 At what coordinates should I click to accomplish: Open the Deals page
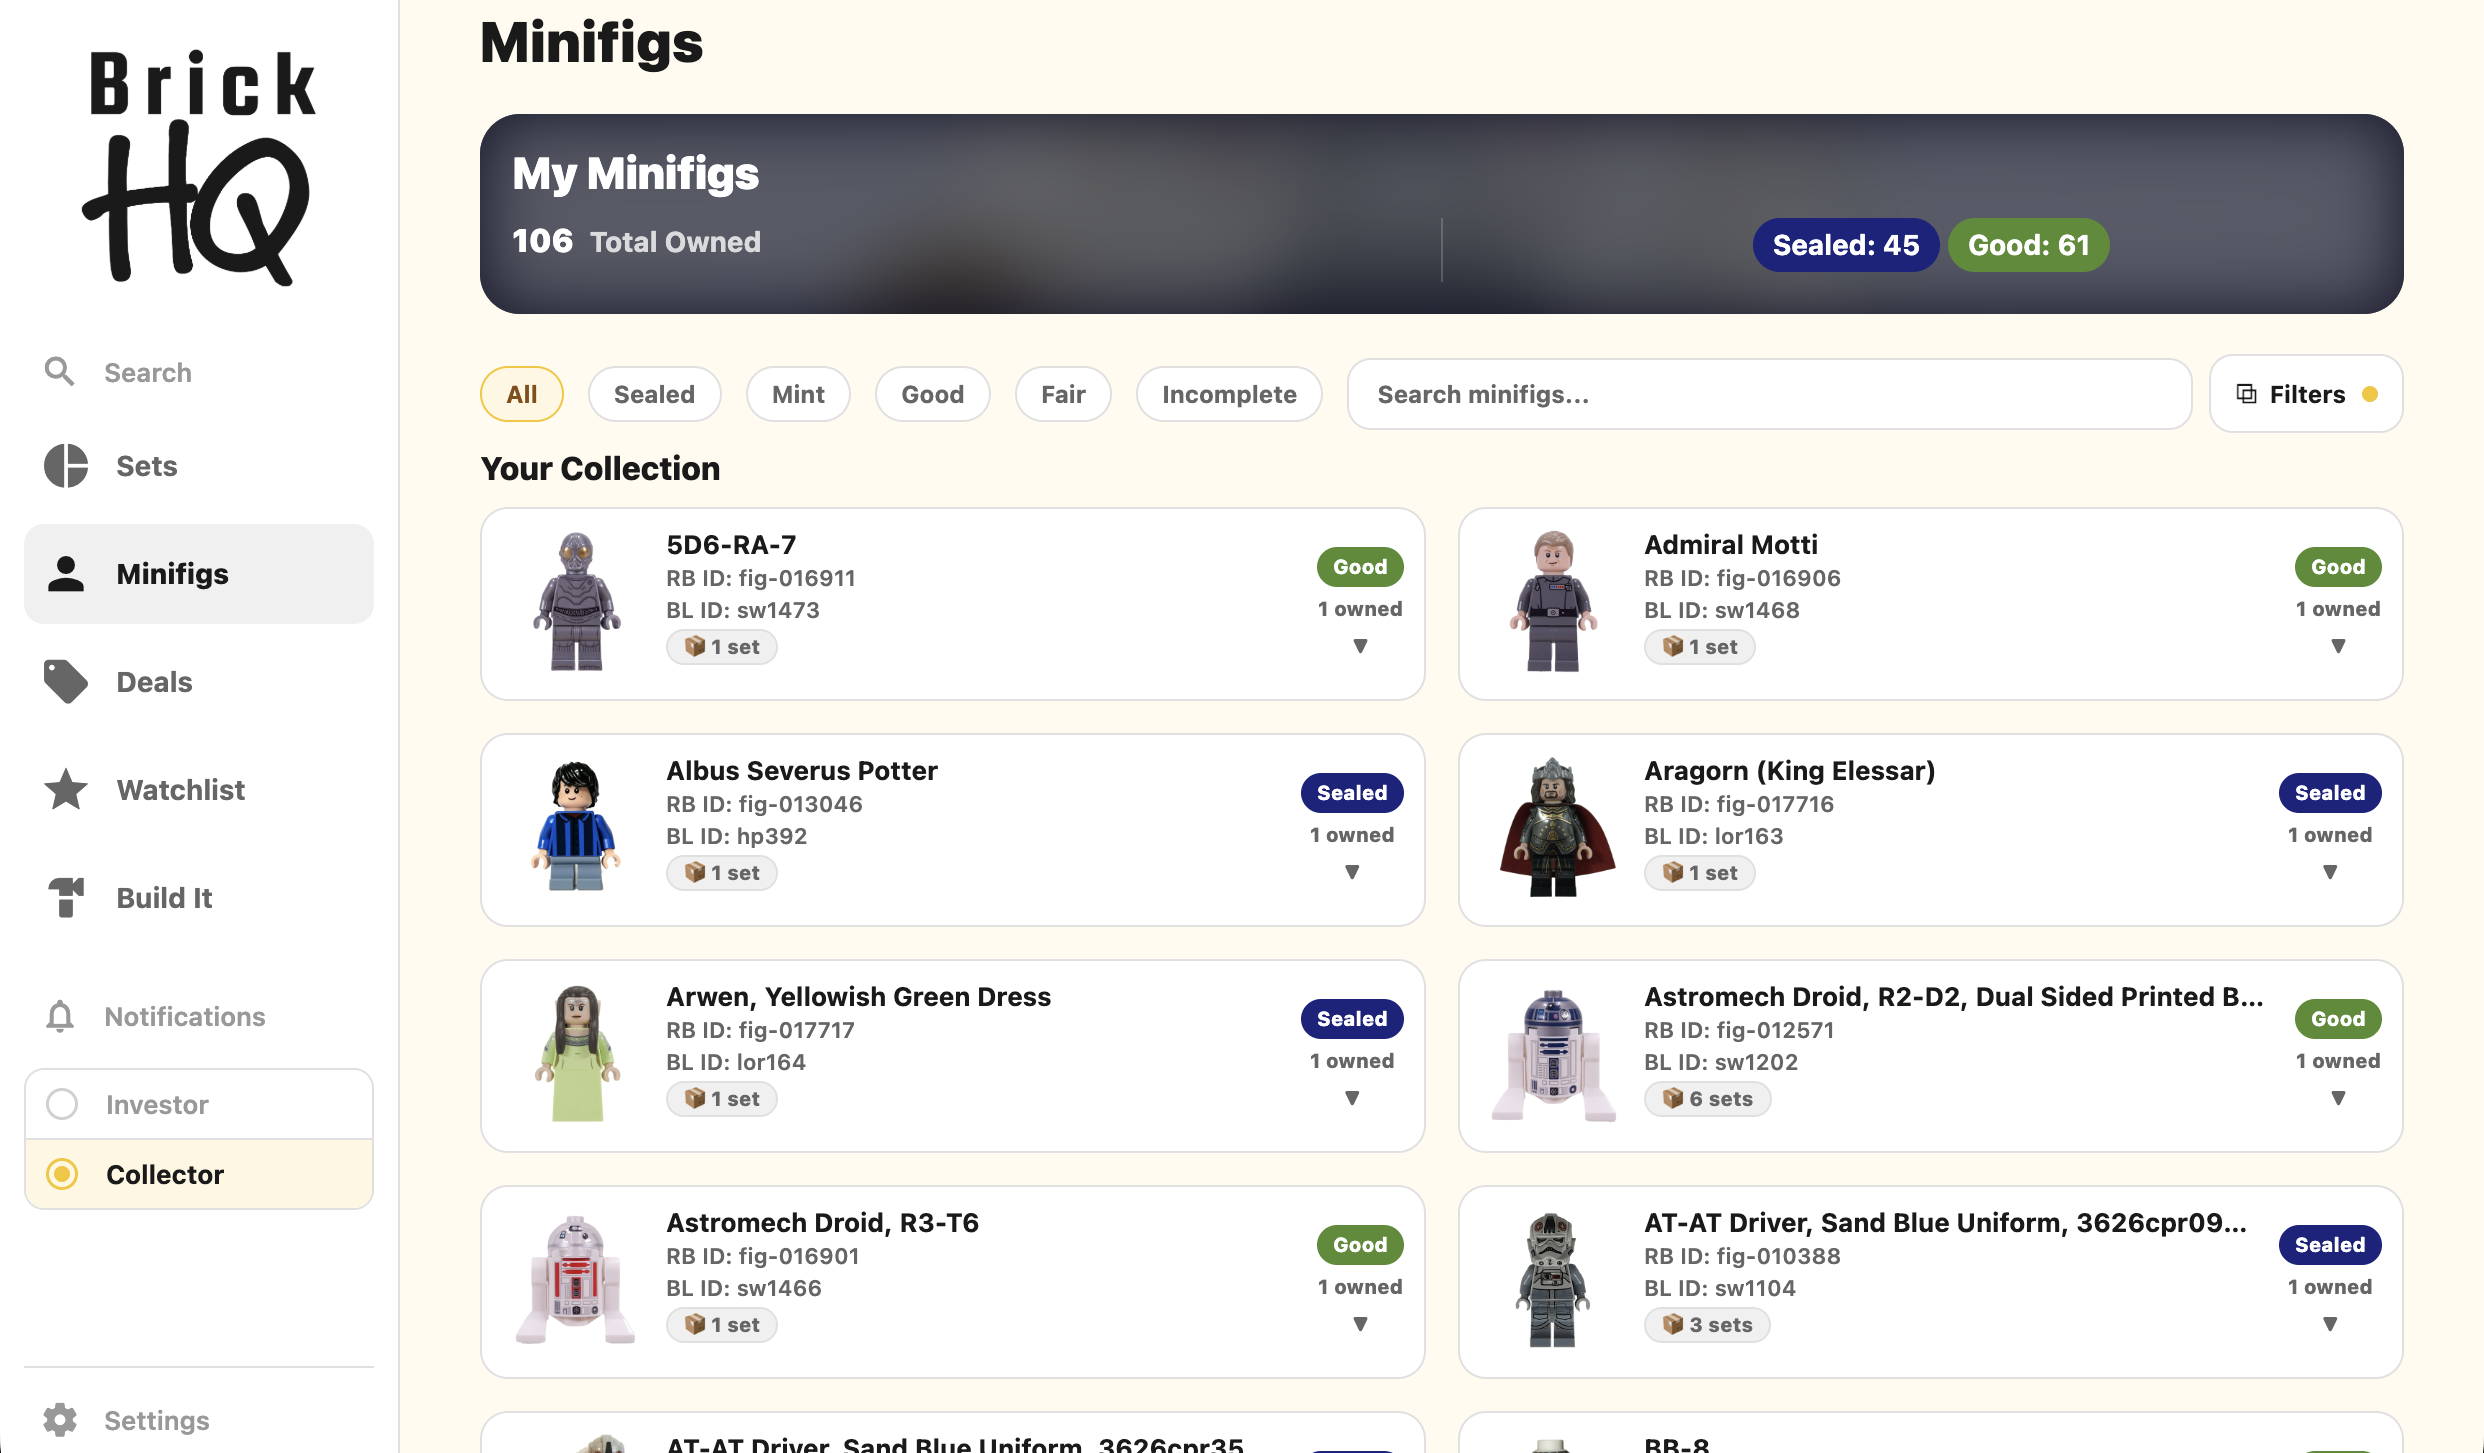tap(199, 682)
